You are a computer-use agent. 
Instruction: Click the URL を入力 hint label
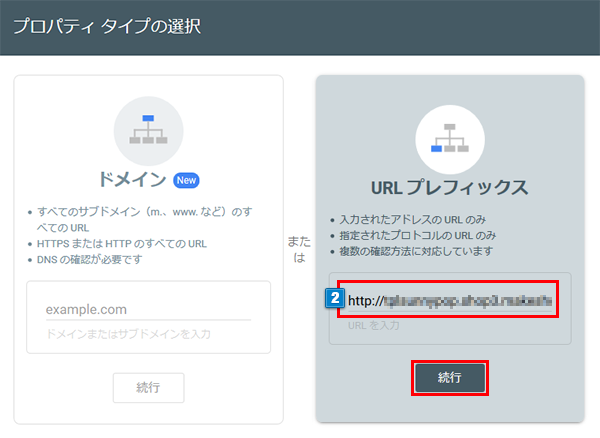click(374, 325)
